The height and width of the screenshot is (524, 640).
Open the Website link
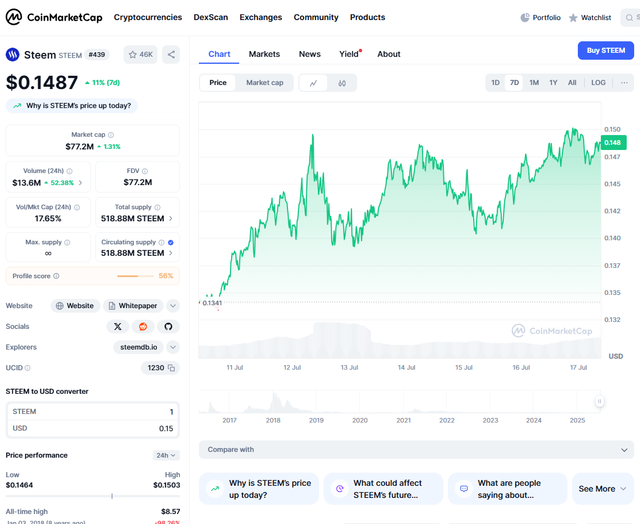click(x=75, y=306)
